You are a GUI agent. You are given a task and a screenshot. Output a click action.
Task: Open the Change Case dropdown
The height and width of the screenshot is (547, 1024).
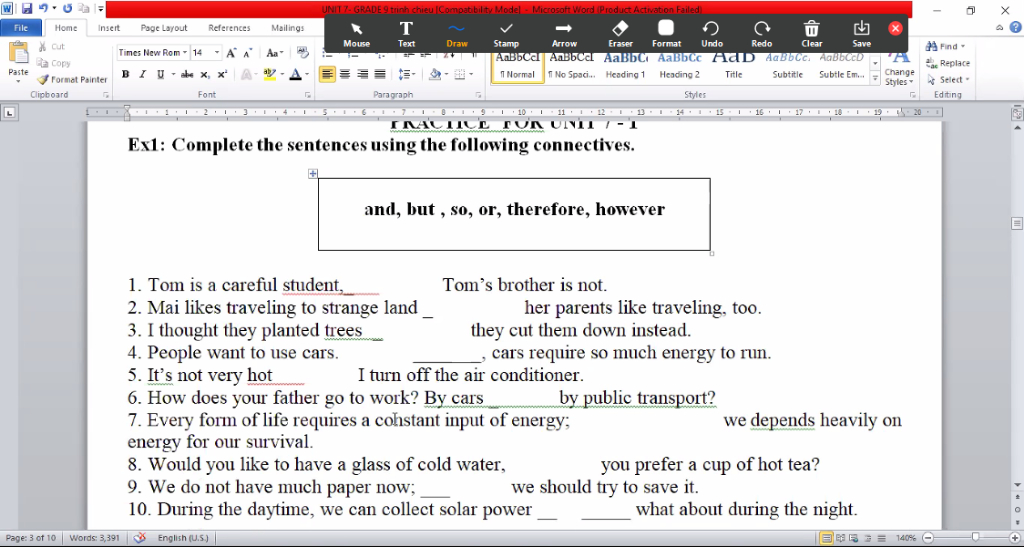pos(274,53)
